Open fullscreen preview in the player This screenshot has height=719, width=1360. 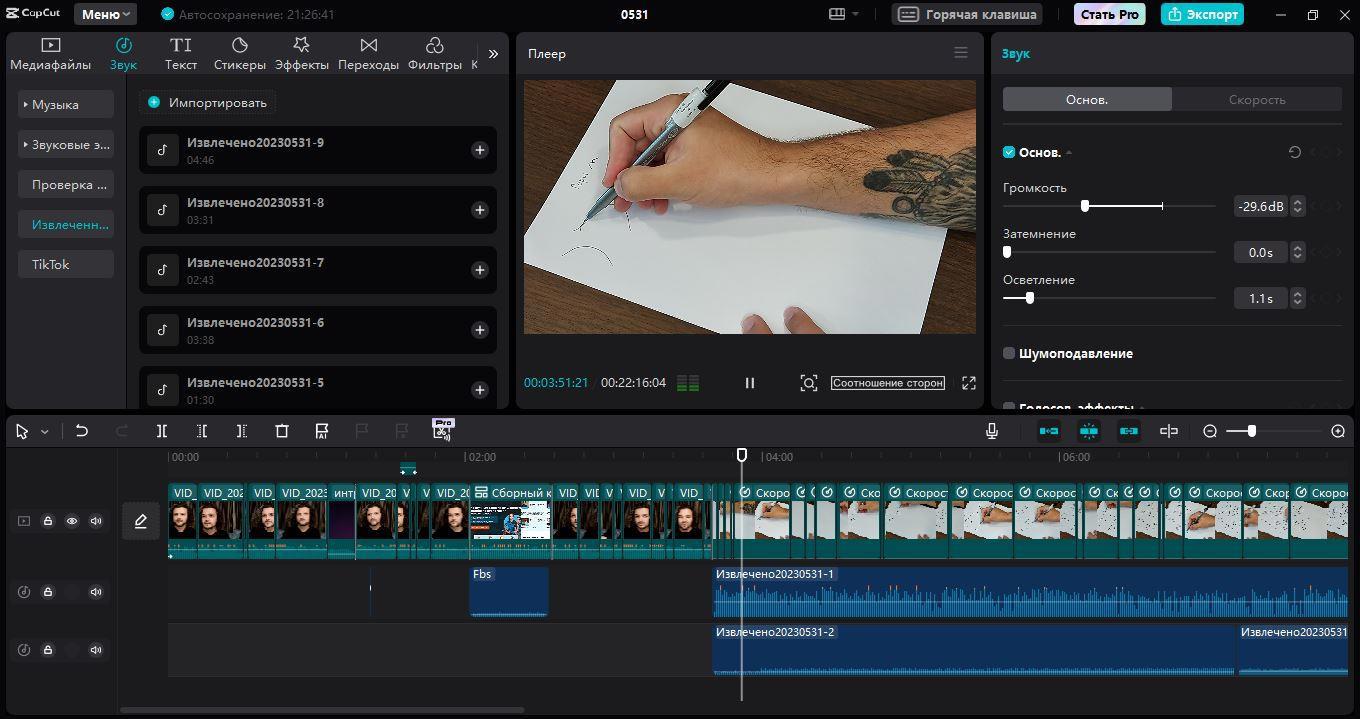tap(968, 383)
